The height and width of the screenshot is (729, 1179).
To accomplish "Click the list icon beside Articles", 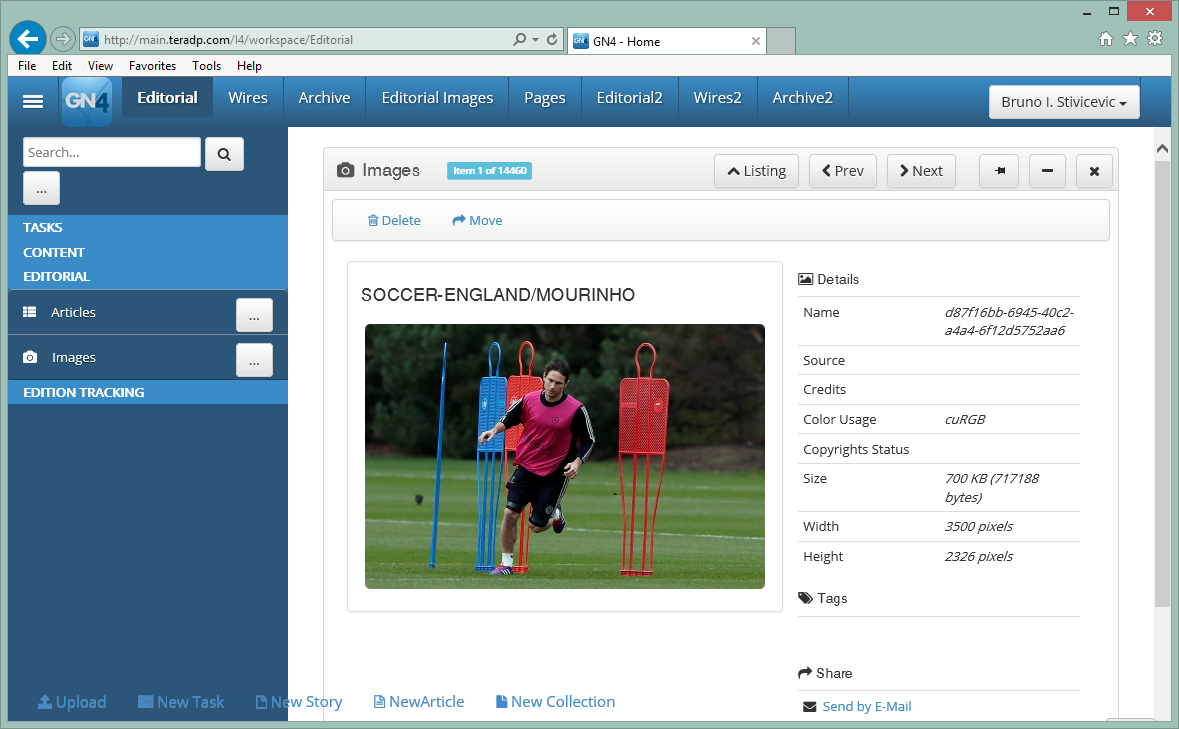I will pyautogui.click(x=30, y=312).
